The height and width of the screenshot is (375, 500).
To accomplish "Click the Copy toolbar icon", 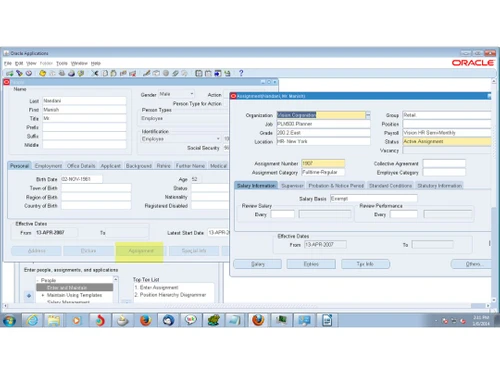I will (x=105, y=73).
